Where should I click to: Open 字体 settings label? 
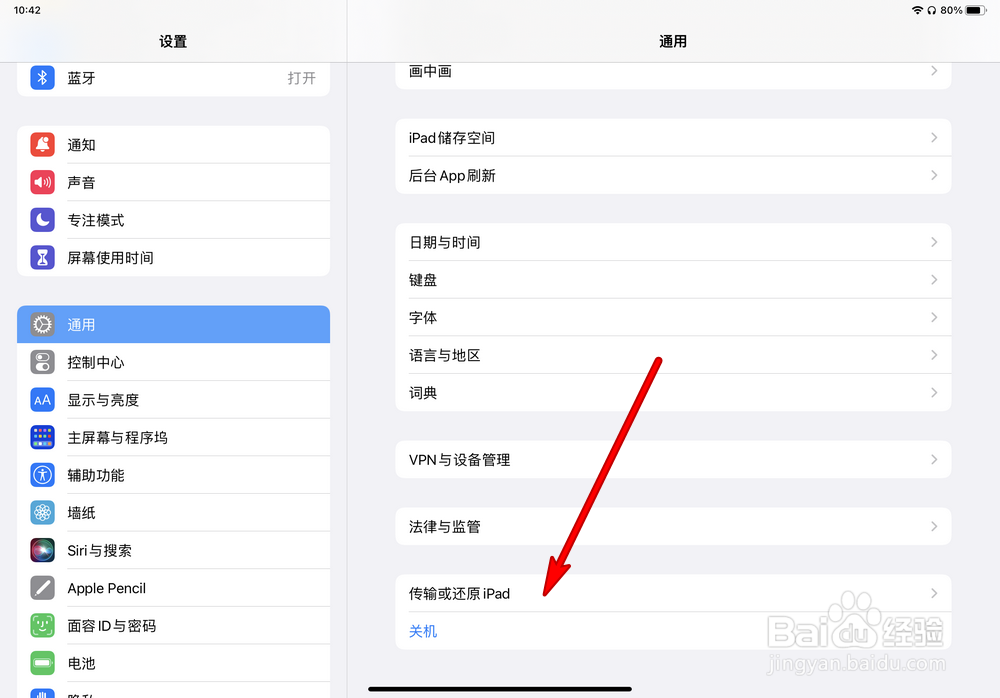pos(423,318)
